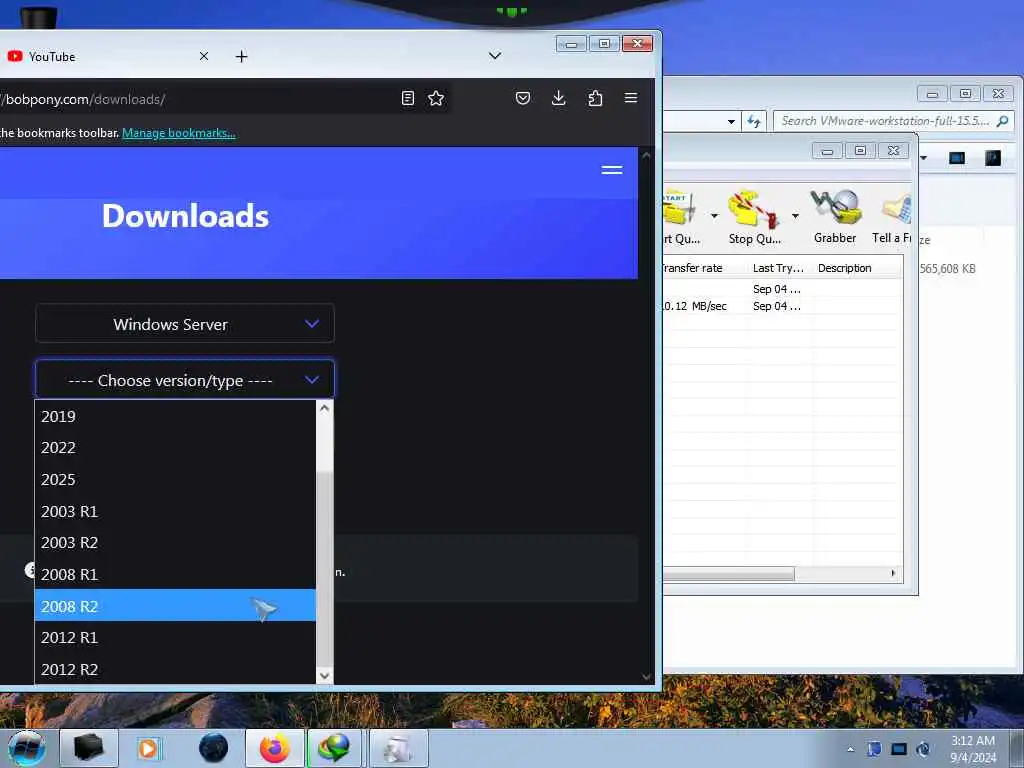The image size is (1024, 768).
Task: Open Firefox reader view icon
Action: (408, 98)
